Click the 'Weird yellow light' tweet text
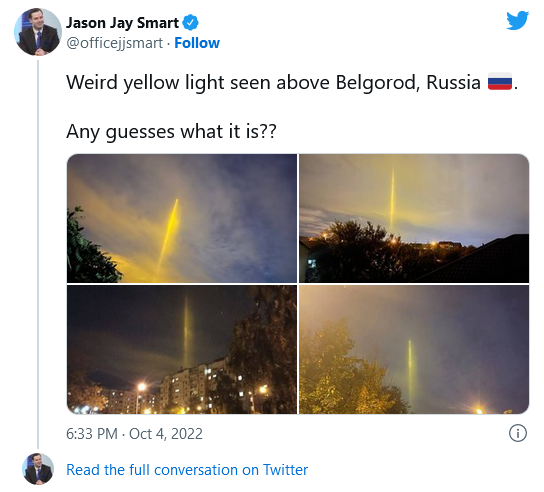The width and height of the screenshot is (544, 492). [292, 83]
